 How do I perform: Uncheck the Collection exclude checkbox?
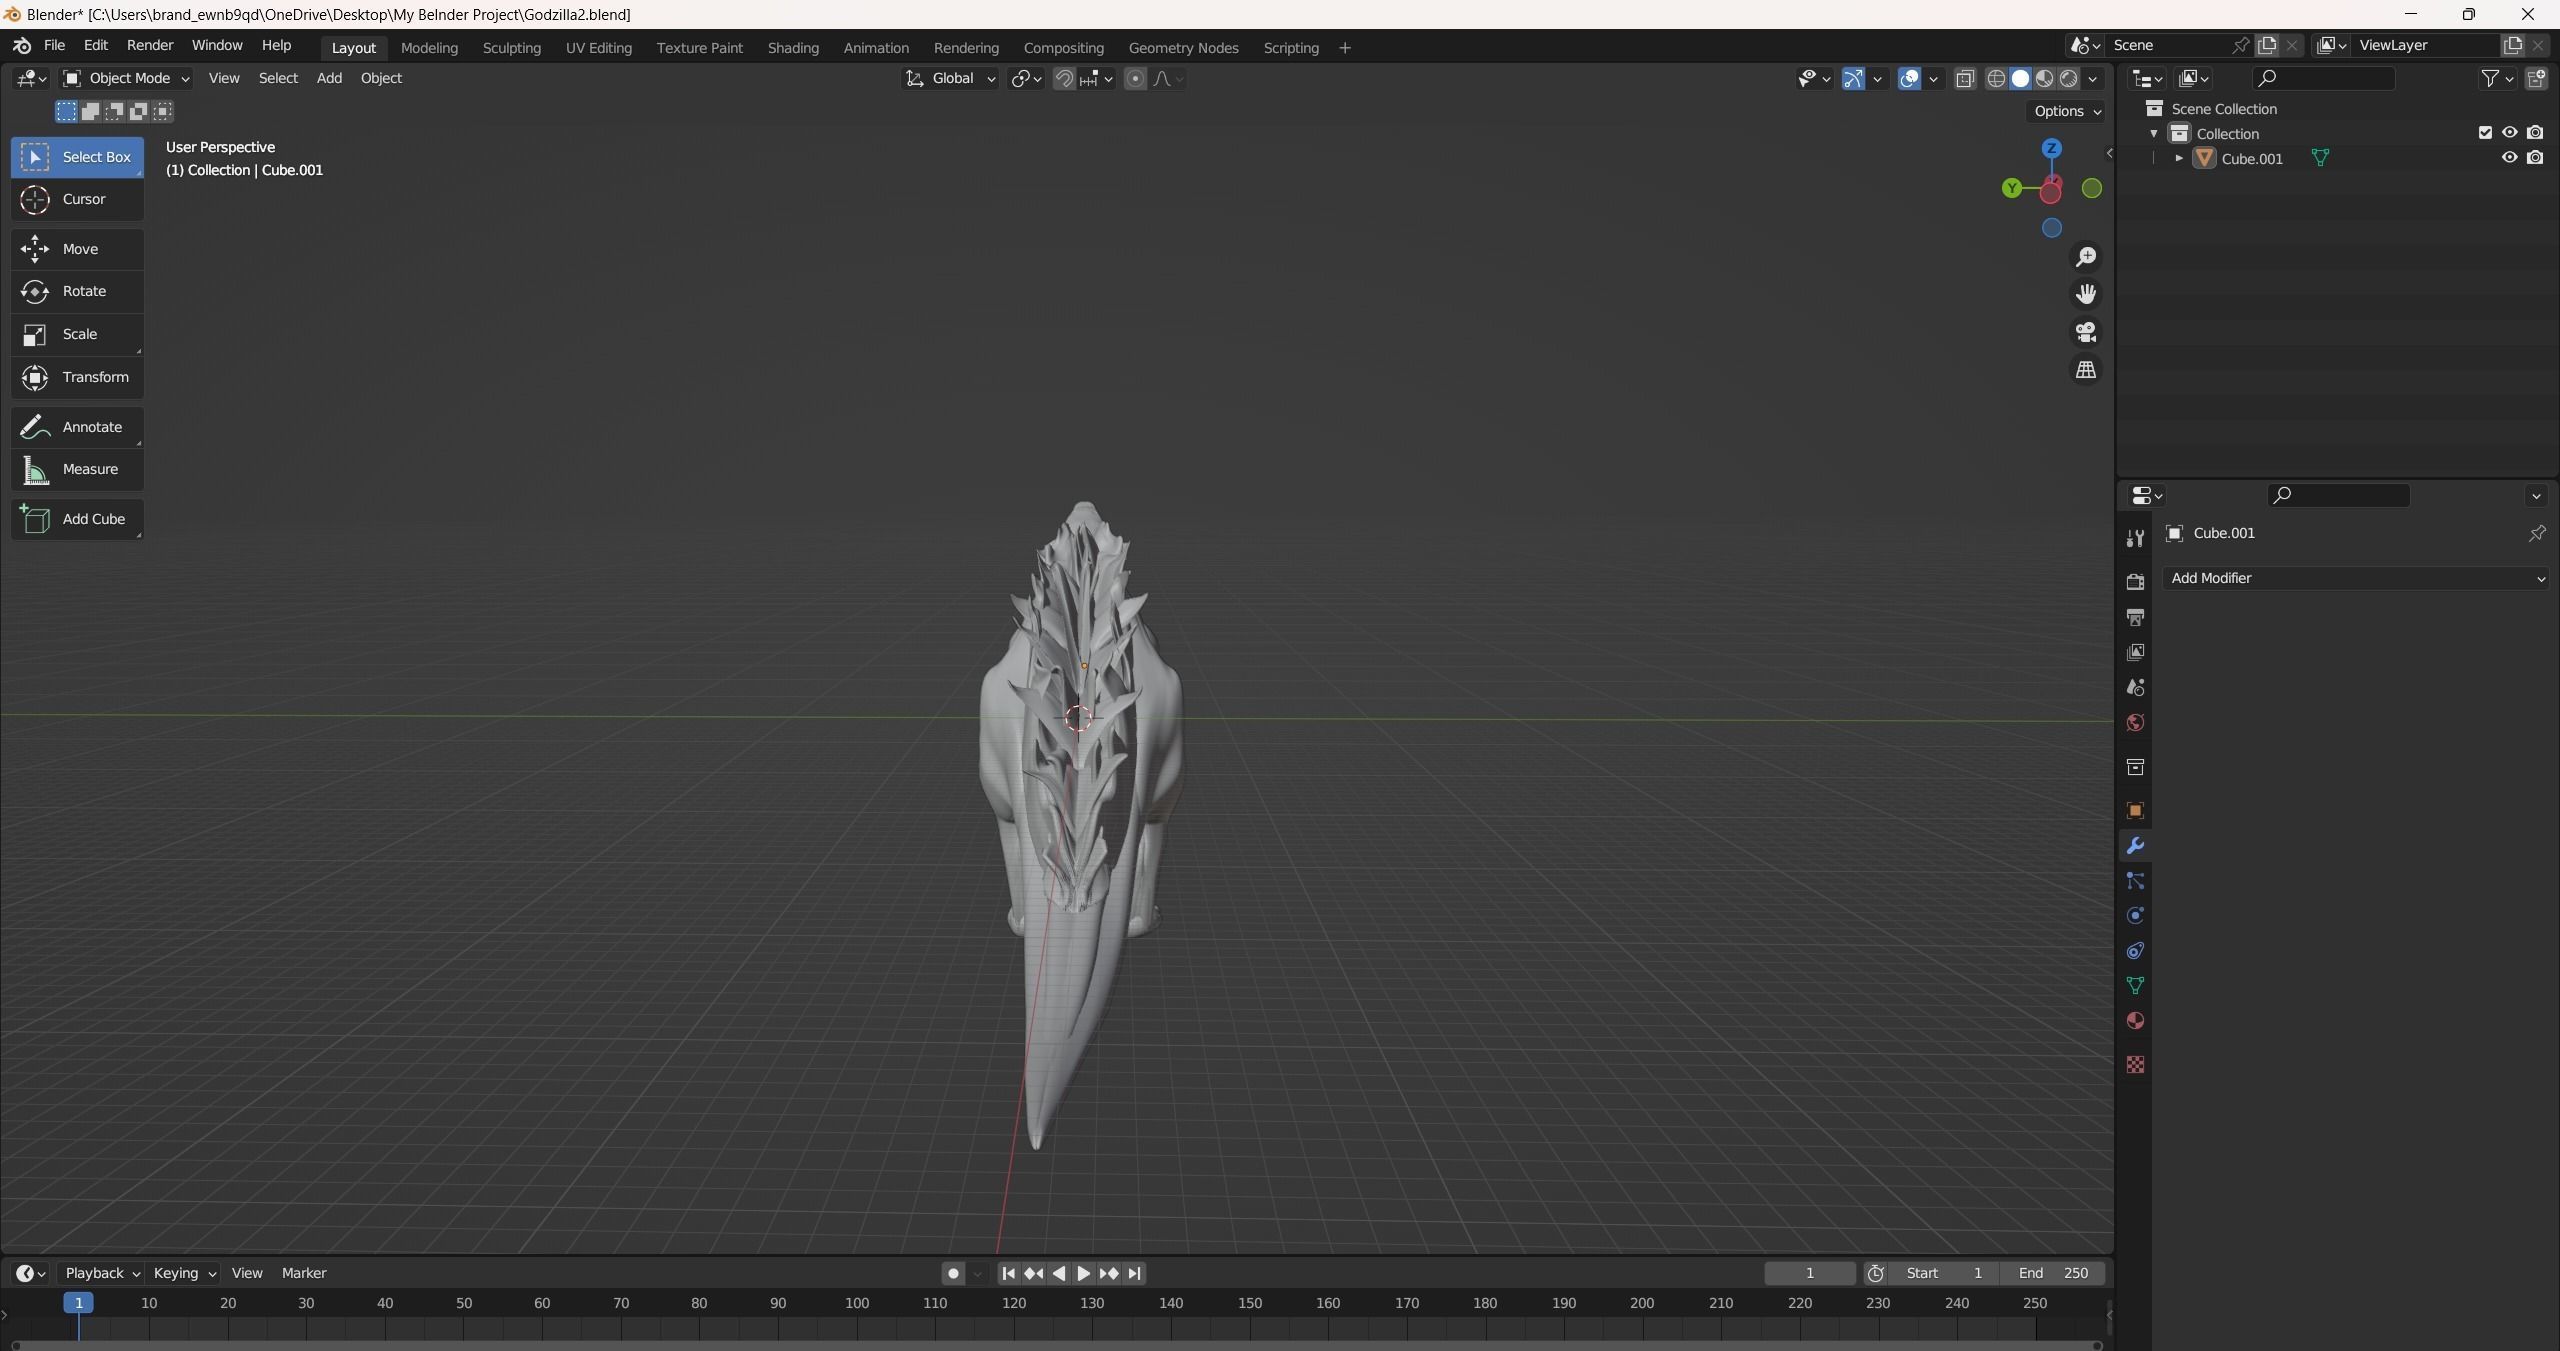tap(2485, 133)
